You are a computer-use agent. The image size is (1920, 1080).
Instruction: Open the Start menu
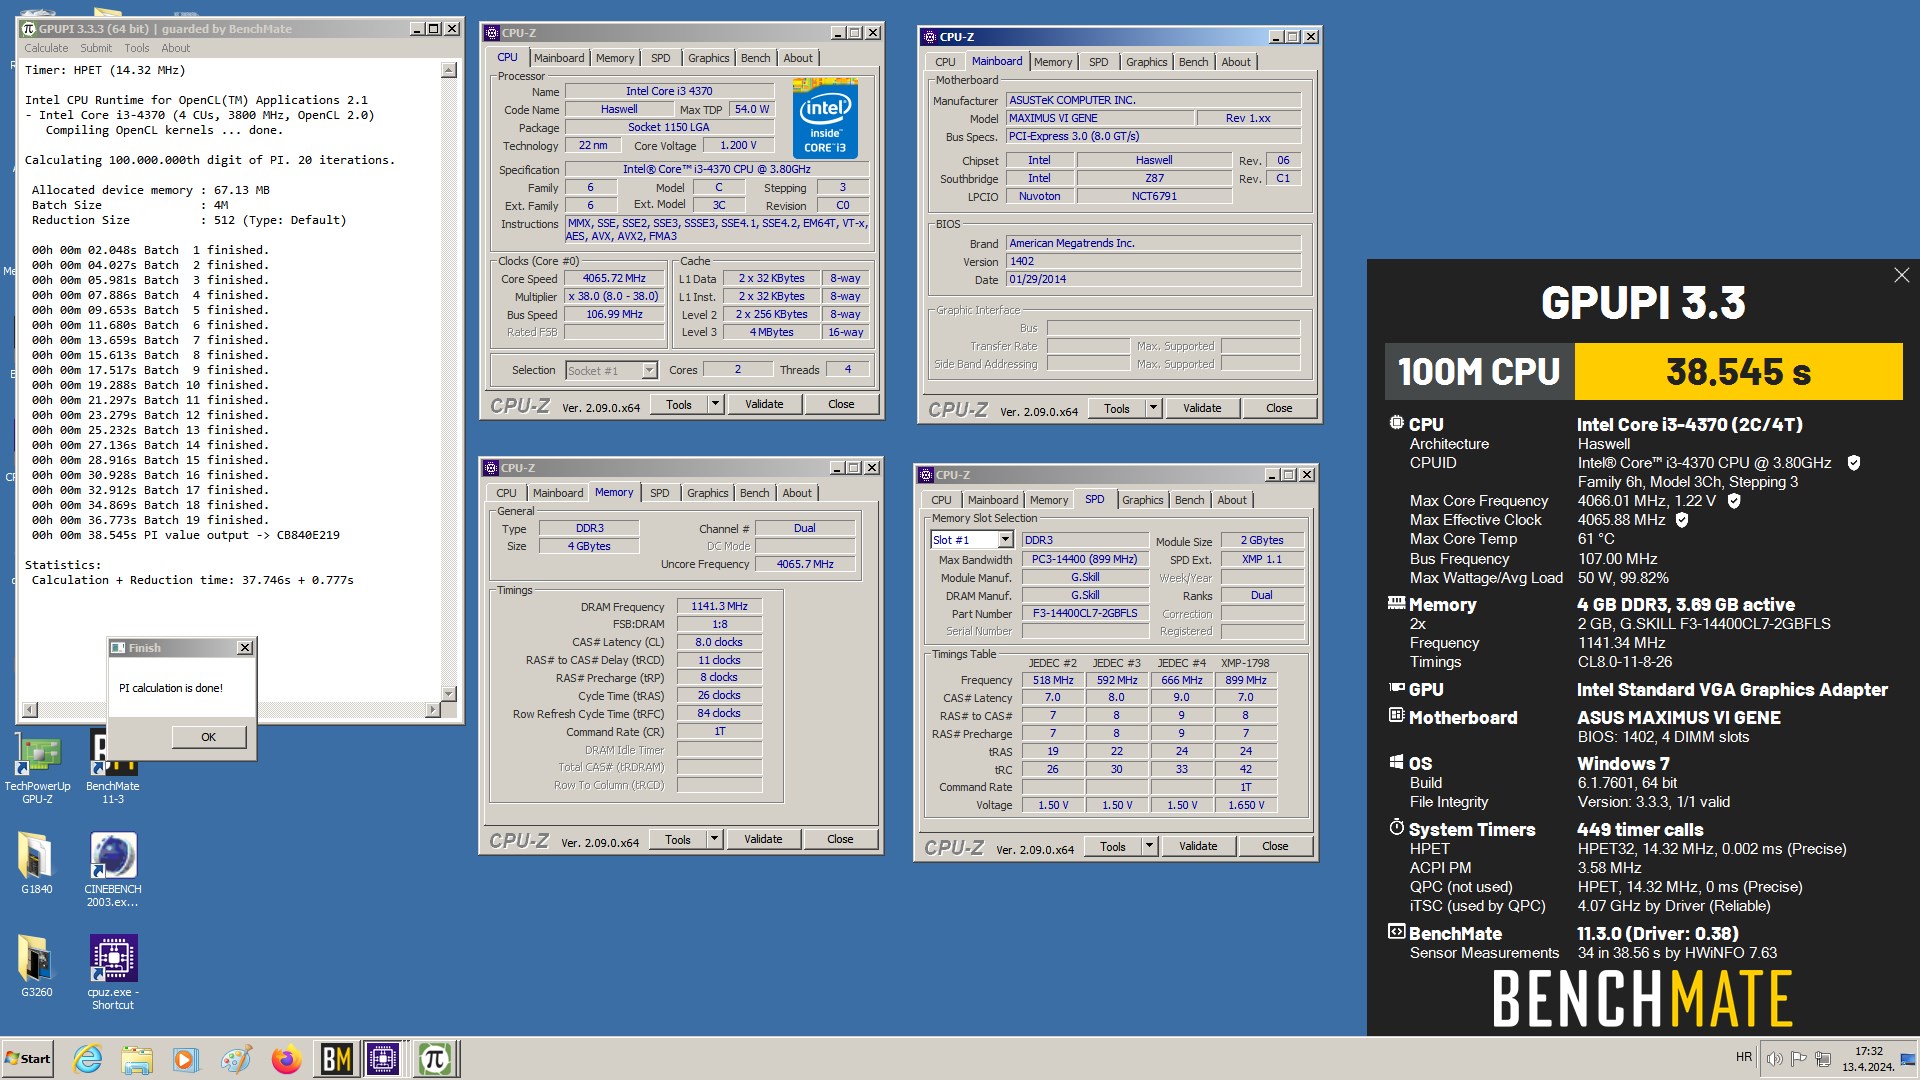tap(28, 1059)
